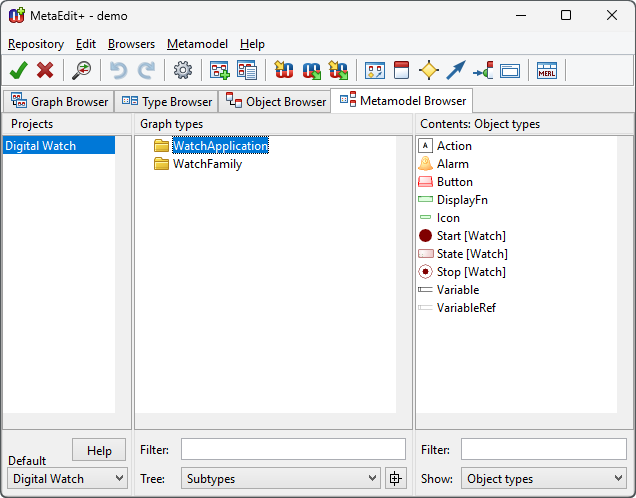Click the red Abandon X icon
This screenshot has height=498, width=636.
[x=45, y=70]
